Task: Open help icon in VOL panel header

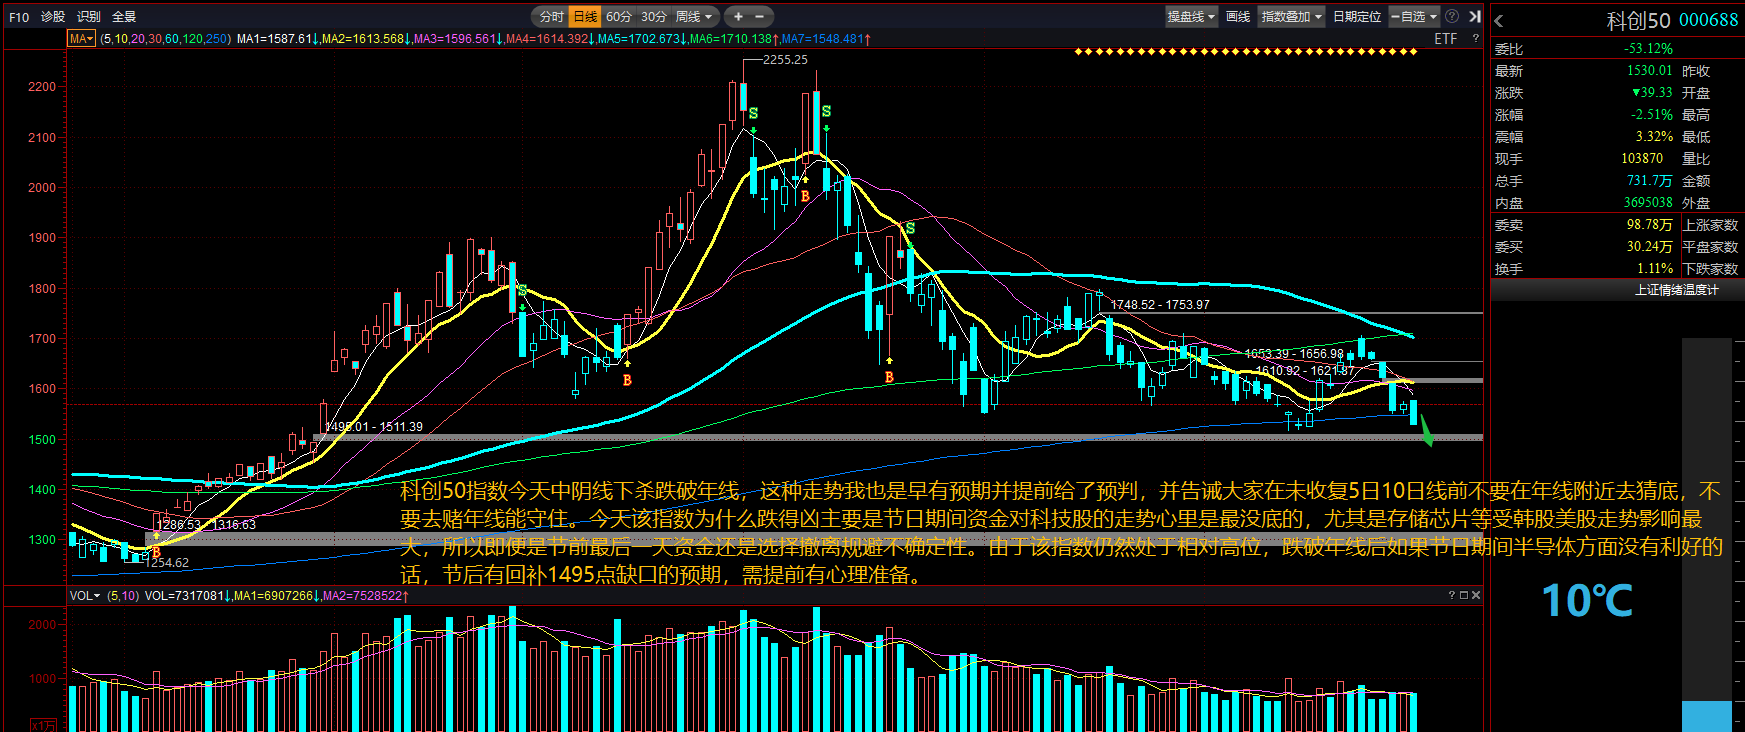Action: click(1452, 595)
